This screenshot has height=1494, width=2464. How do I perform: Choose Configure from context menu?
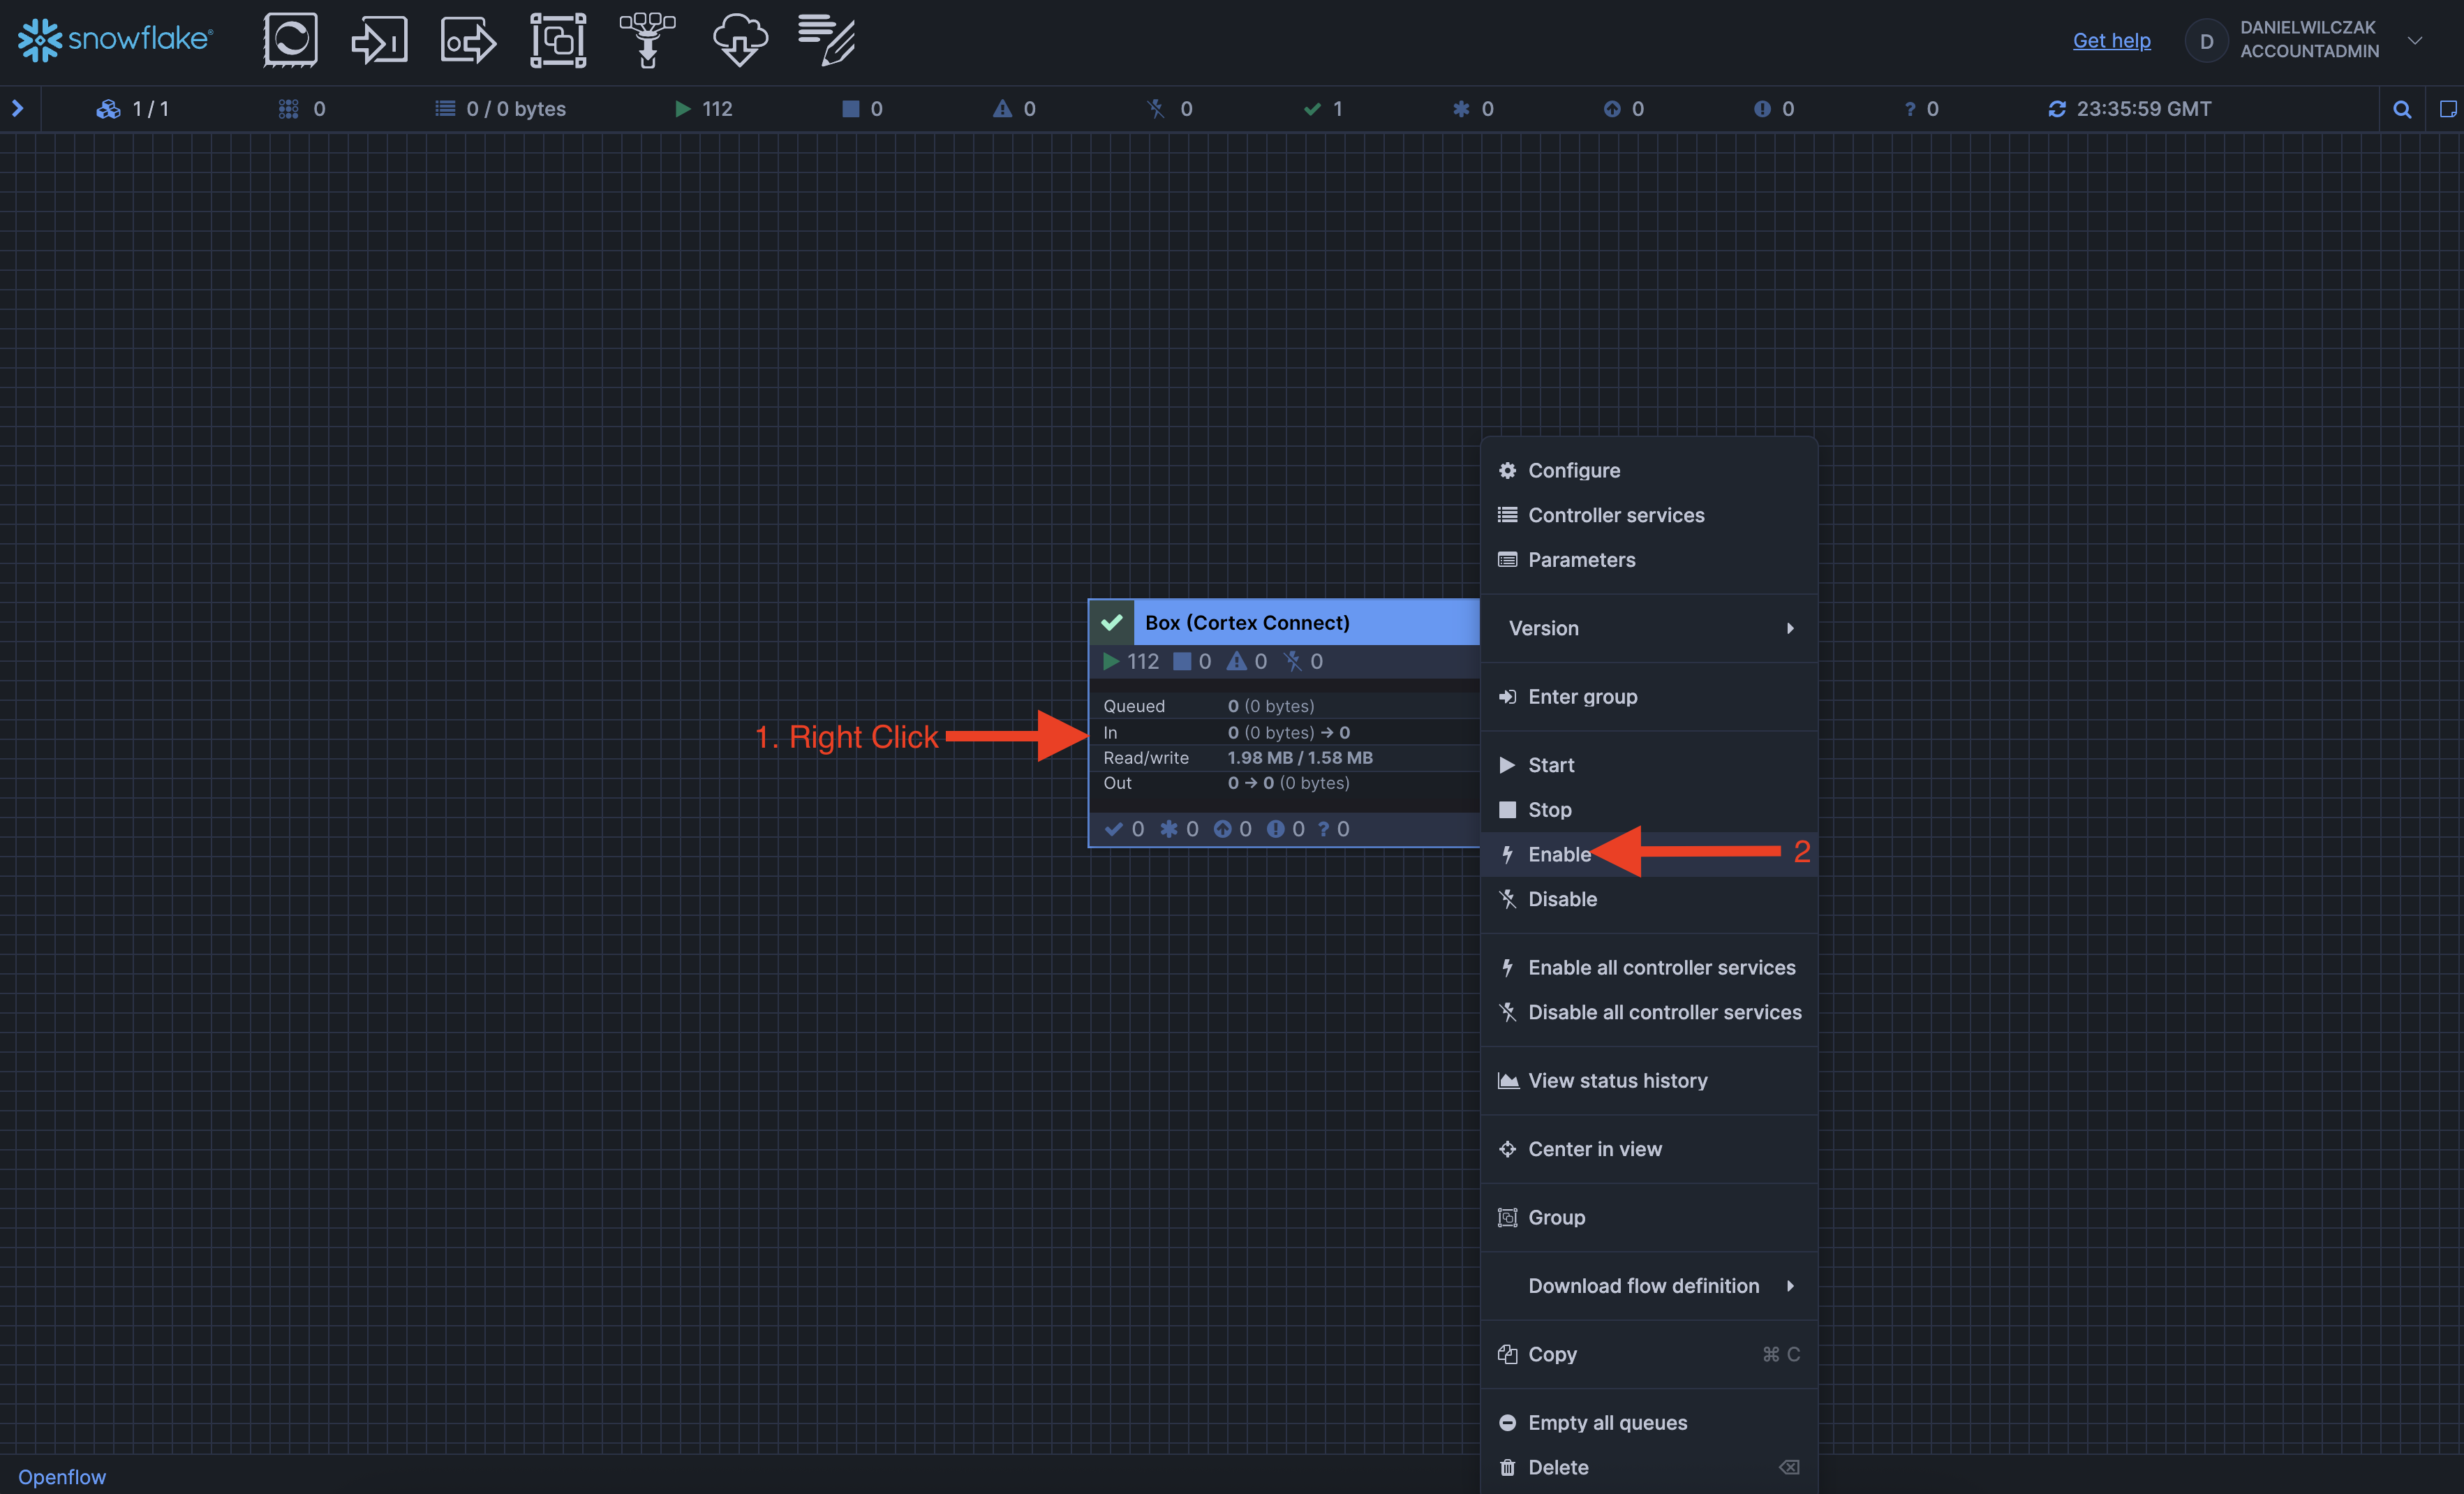pyautogui.click(x=1574, y=470)
